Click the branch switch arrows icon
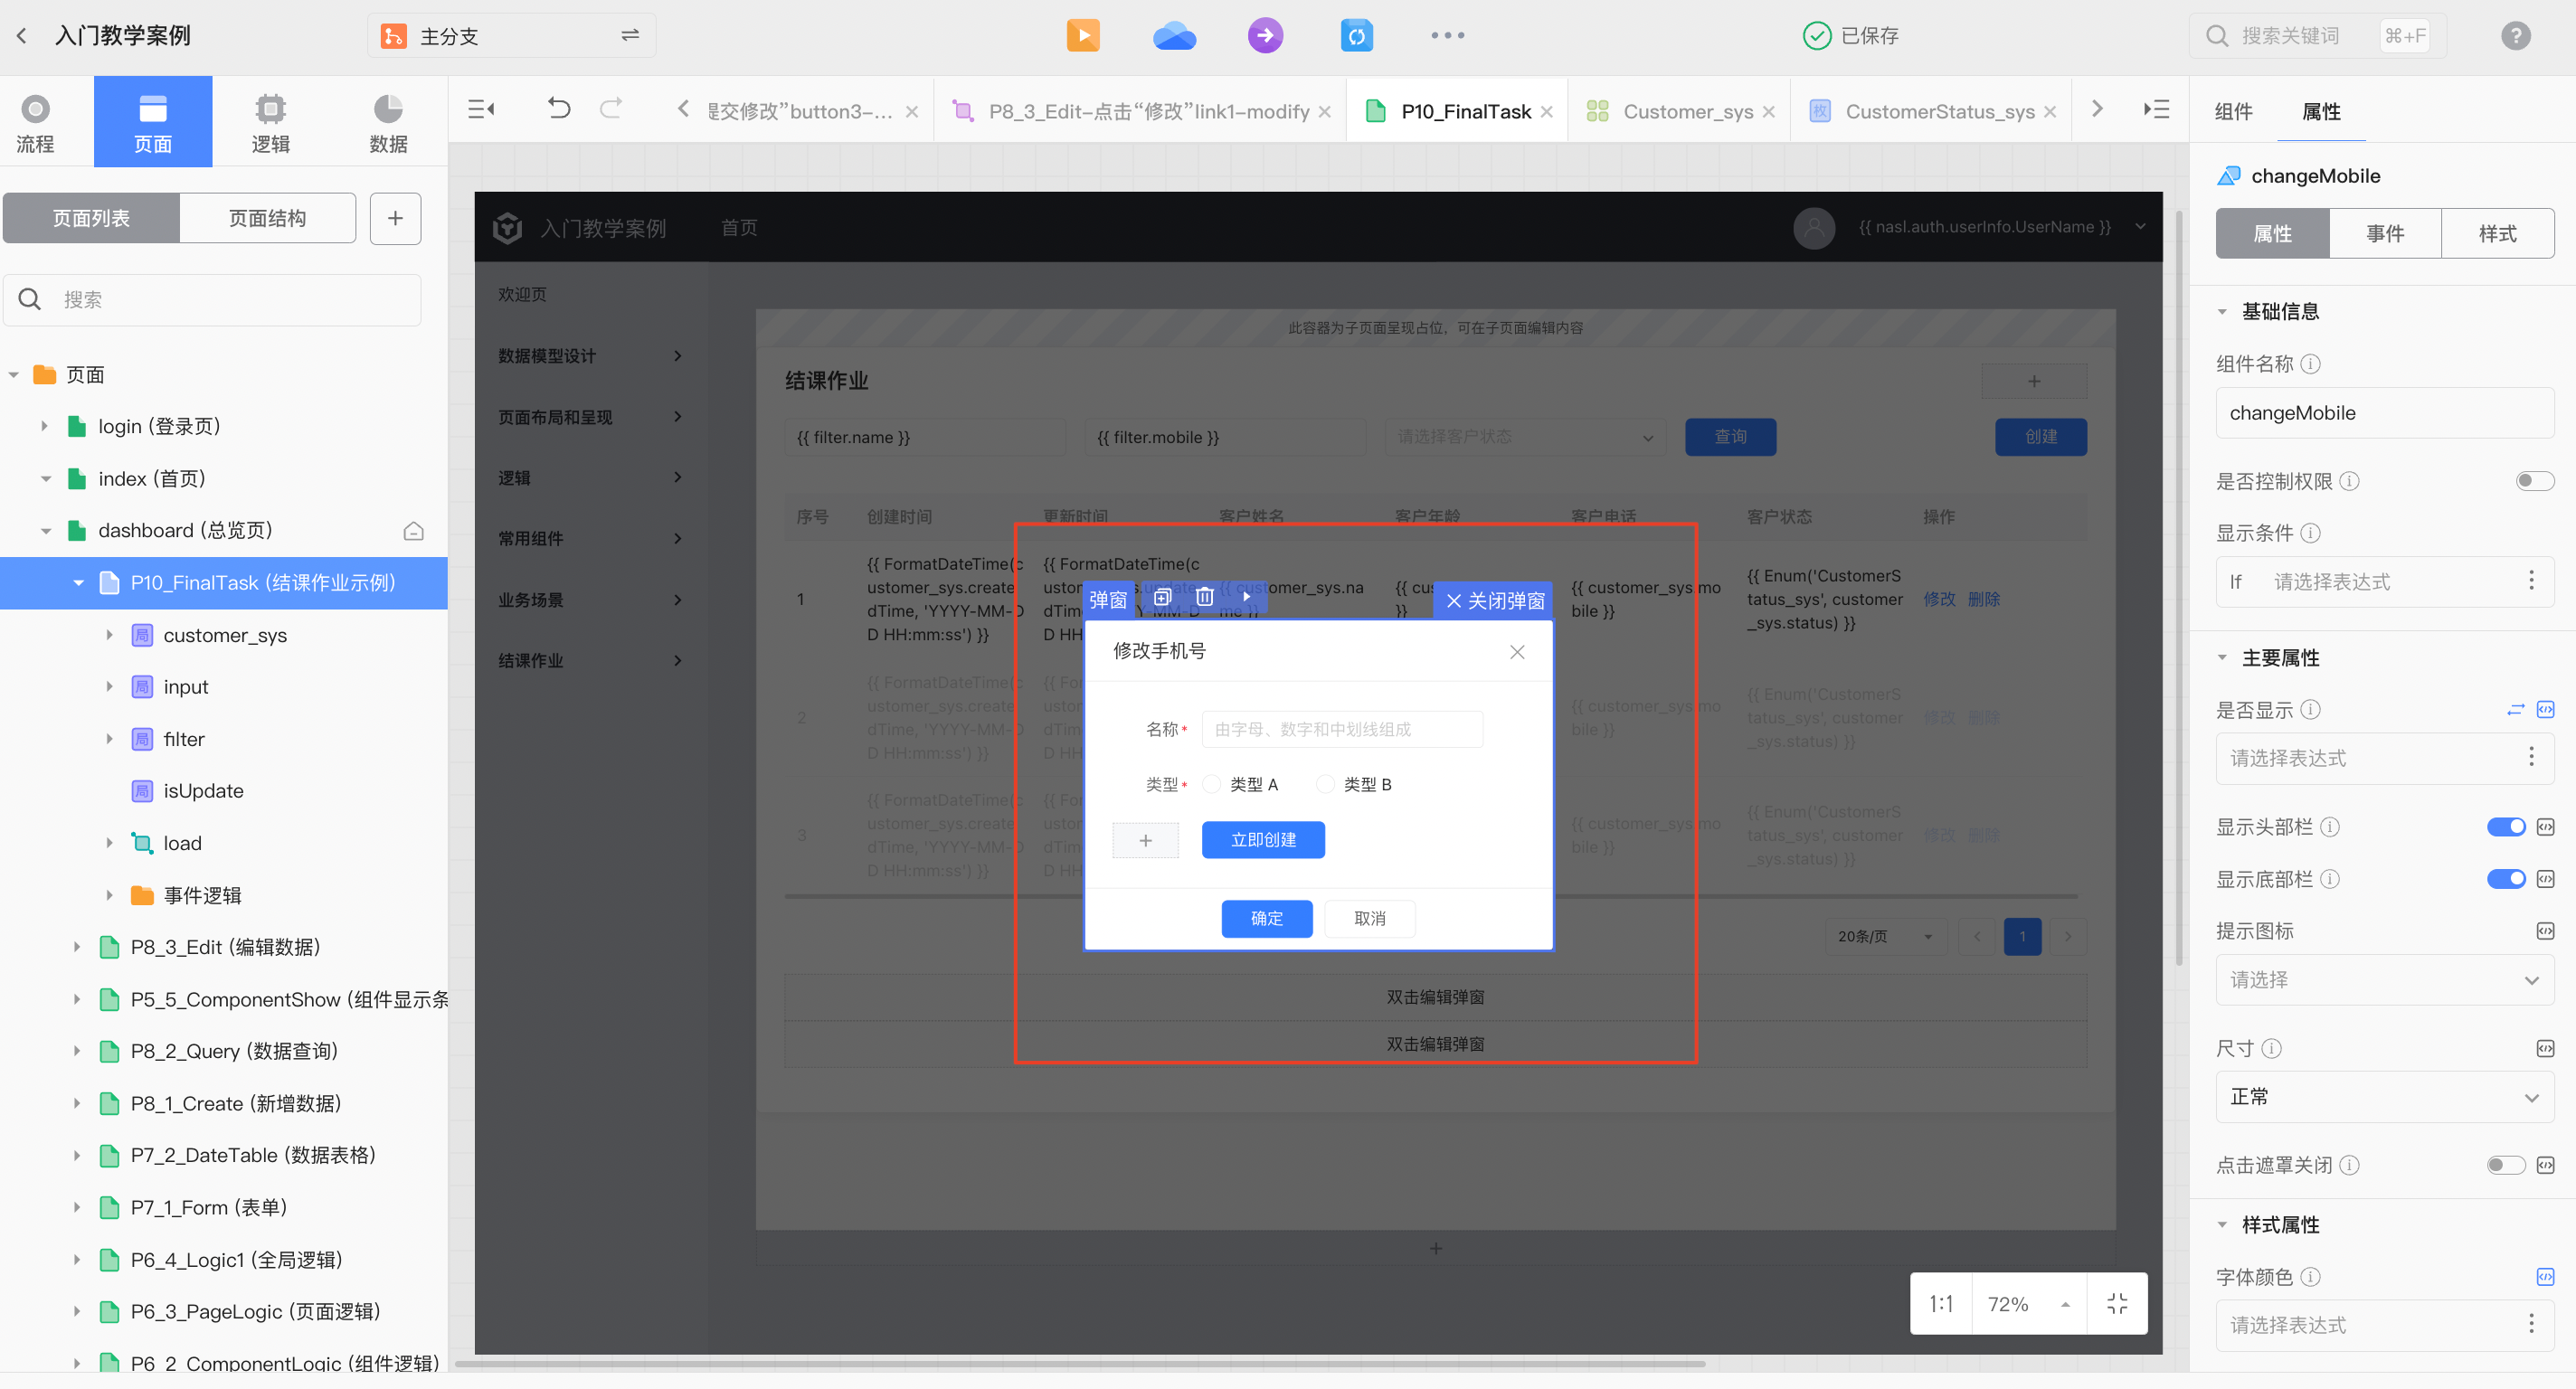The width and height of the screenshot is (2576, 1389). coord(630,36)
